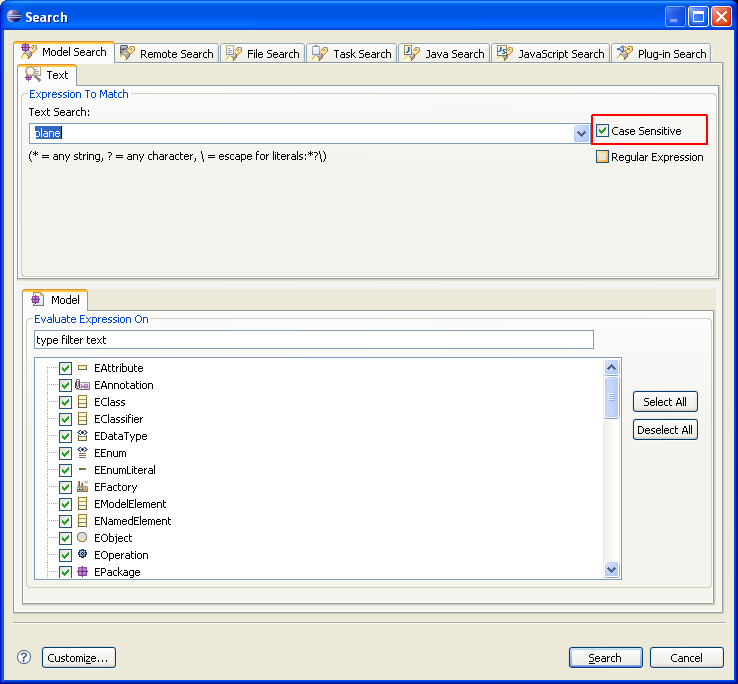The image size is (738, 684).
Task: Click the EEnum type icon
Action: click(x=82, y=452)
